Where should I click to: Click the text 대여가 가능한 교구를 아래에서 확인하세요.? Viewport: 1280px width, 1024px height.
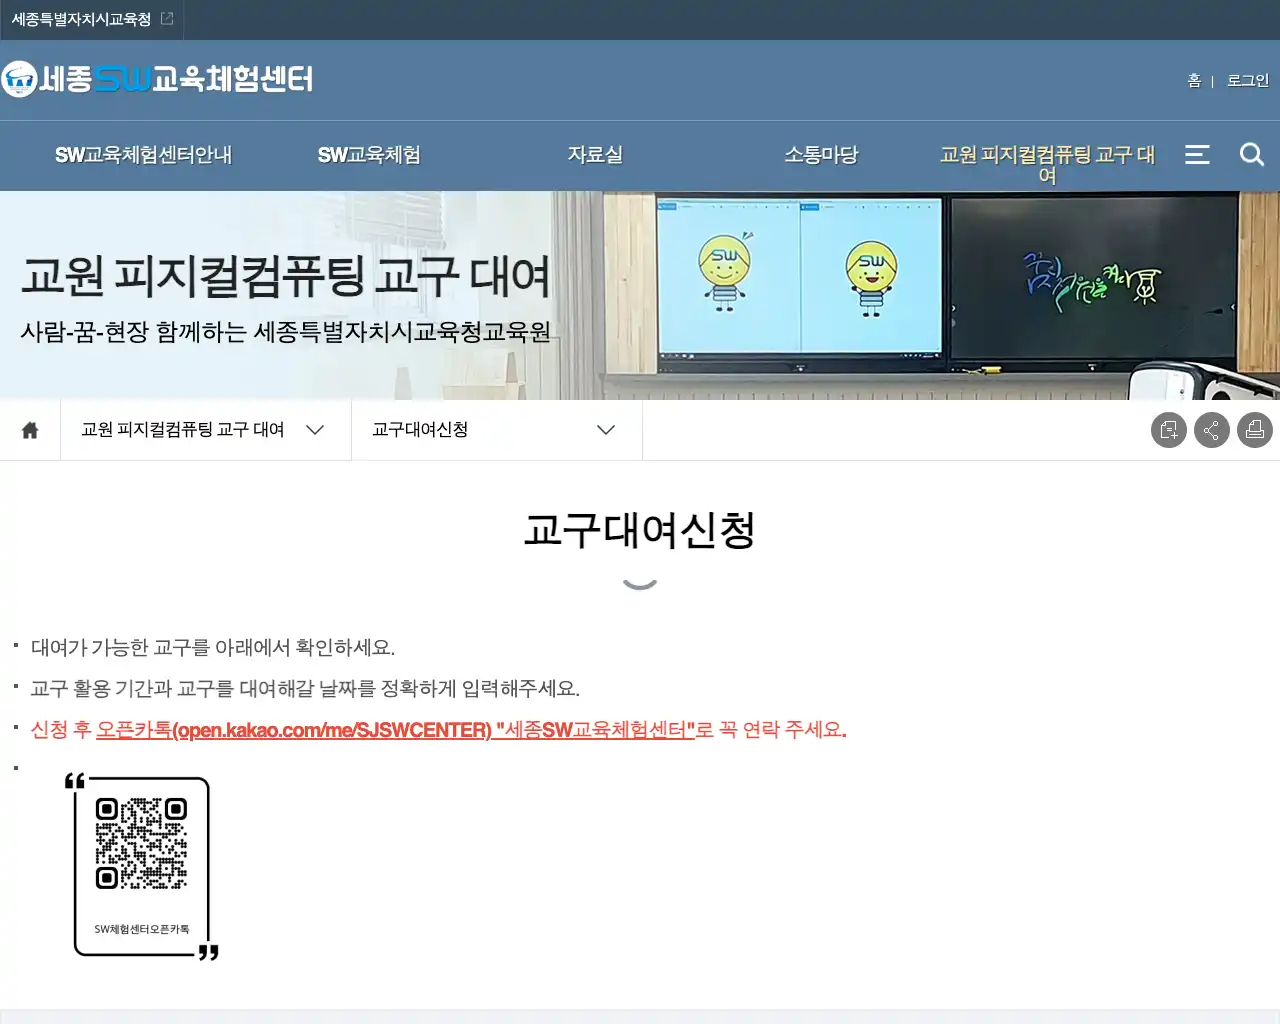(x=213, y=648)
